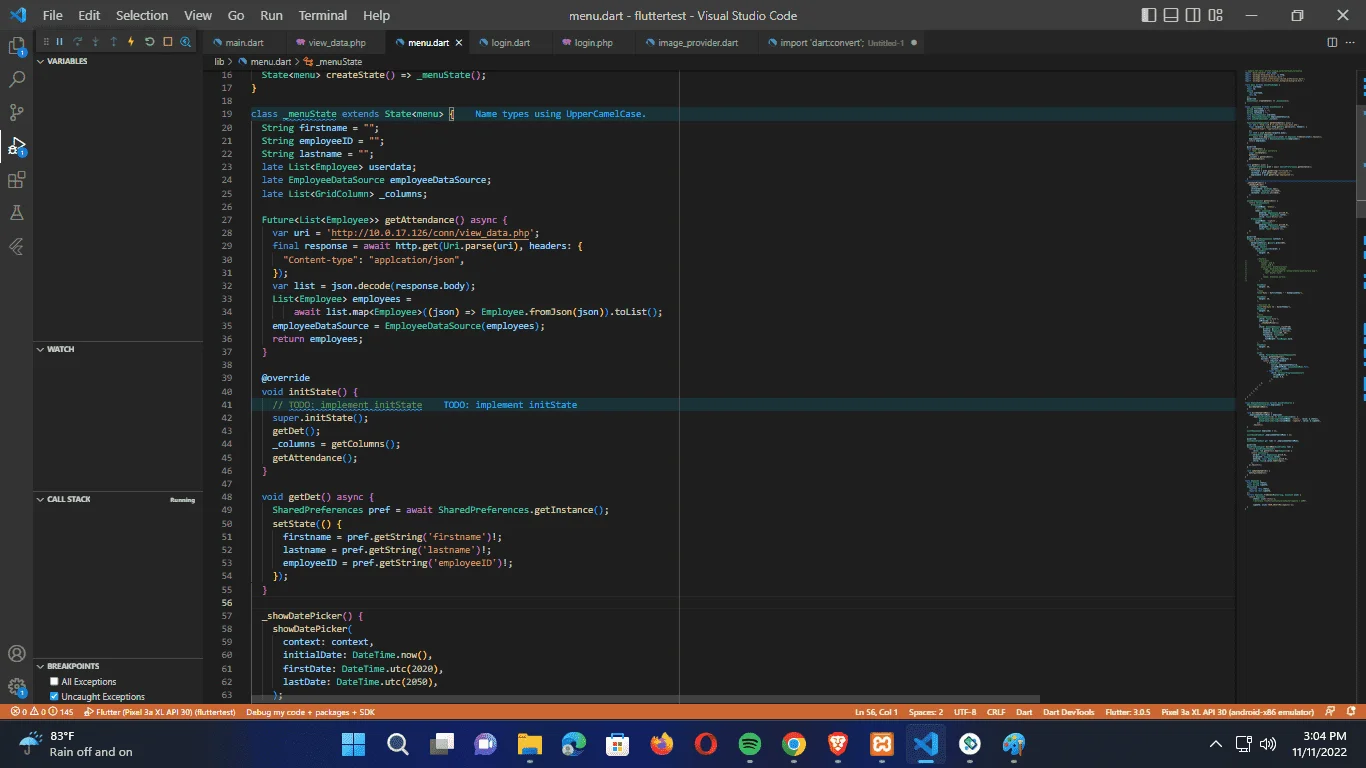Image resolution: width=1366 pixels, height=768 pixels.
Task: Open the Testing flask view
Action: (x=16, y=213)
